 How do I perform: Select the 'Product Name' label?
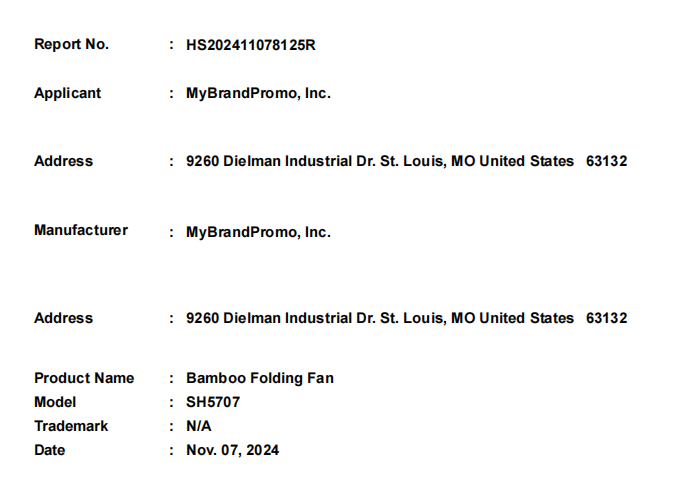pos(84,378)
